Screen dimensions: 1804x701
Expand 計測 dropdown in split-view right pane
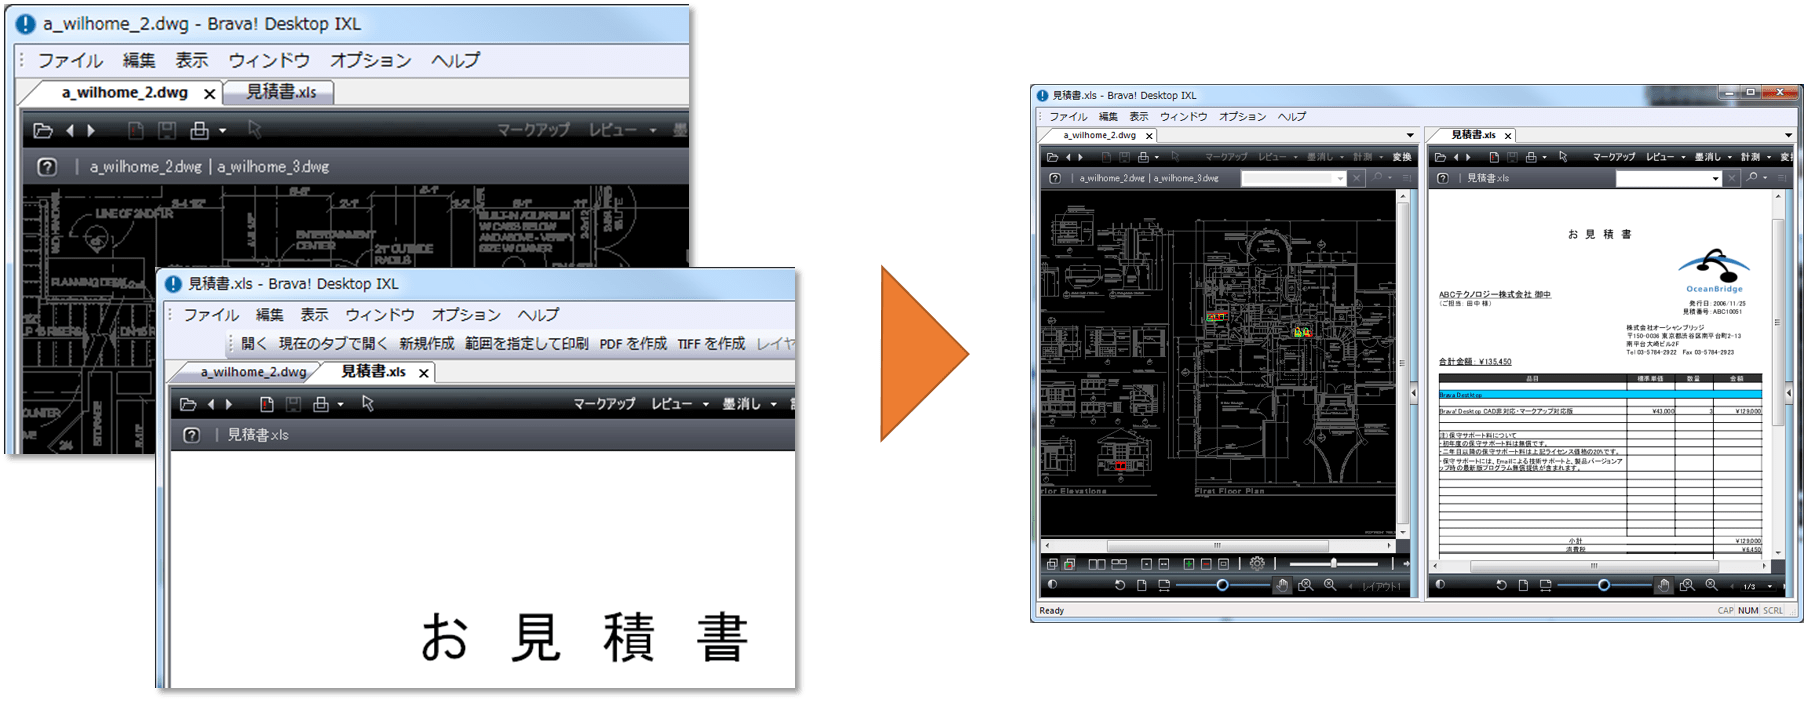point(1769,157)
